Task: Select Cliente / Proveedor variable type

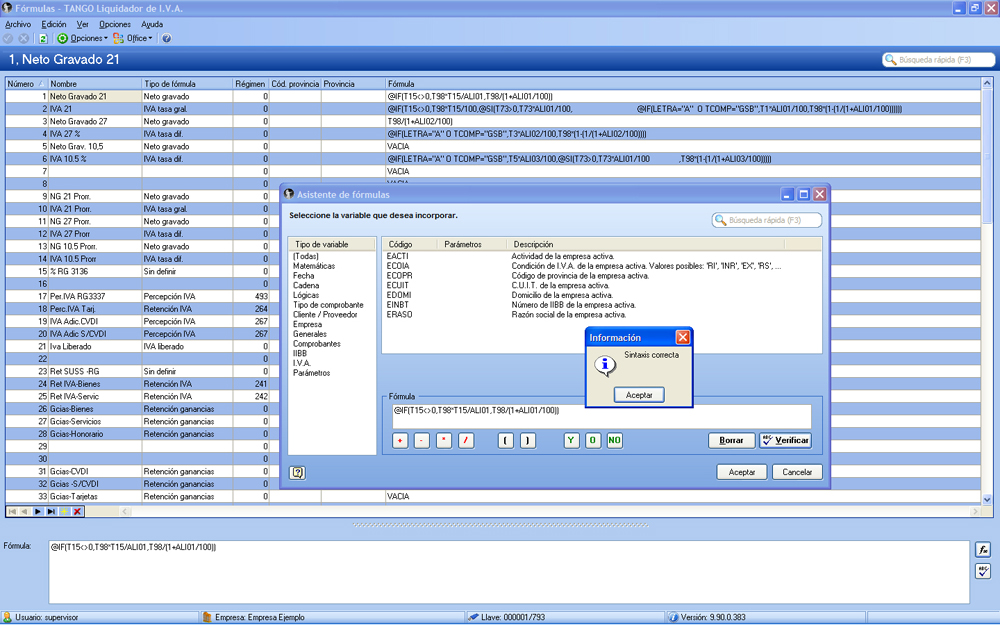Action: (x=325, y=314)
